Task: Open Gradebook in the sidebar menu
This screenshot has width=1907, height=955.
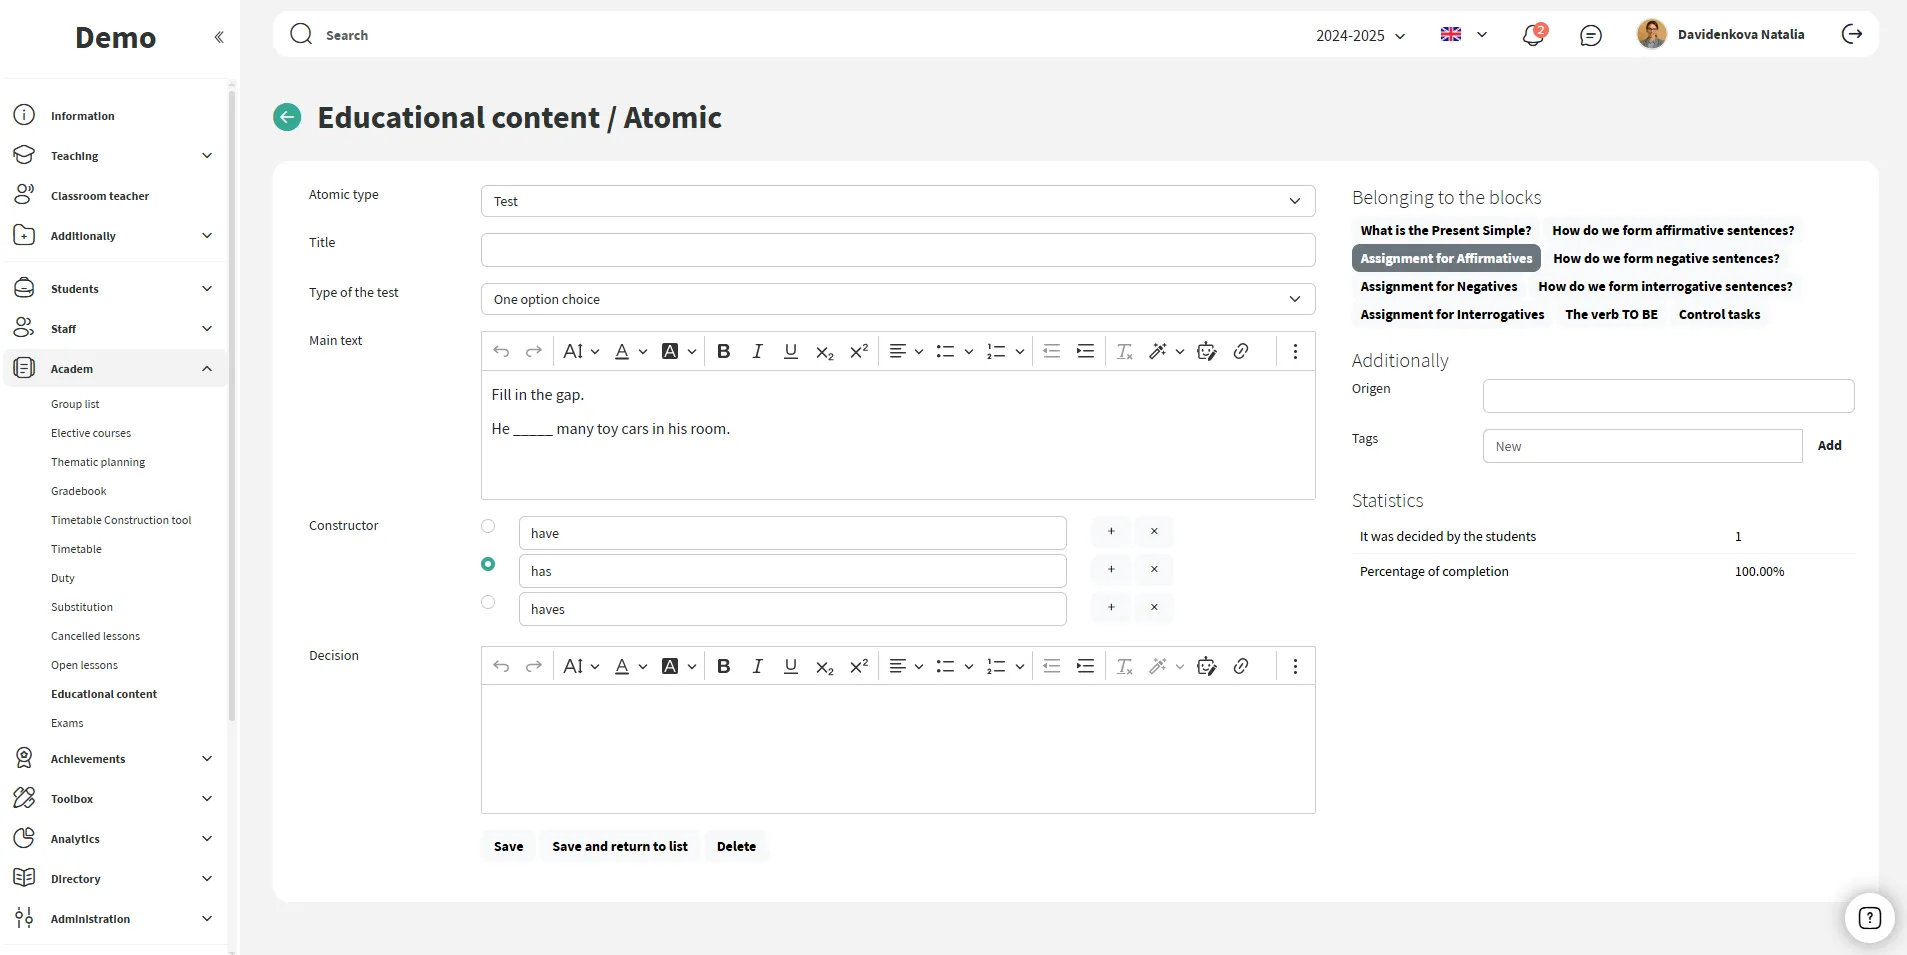Action: [x=79, y=491]
